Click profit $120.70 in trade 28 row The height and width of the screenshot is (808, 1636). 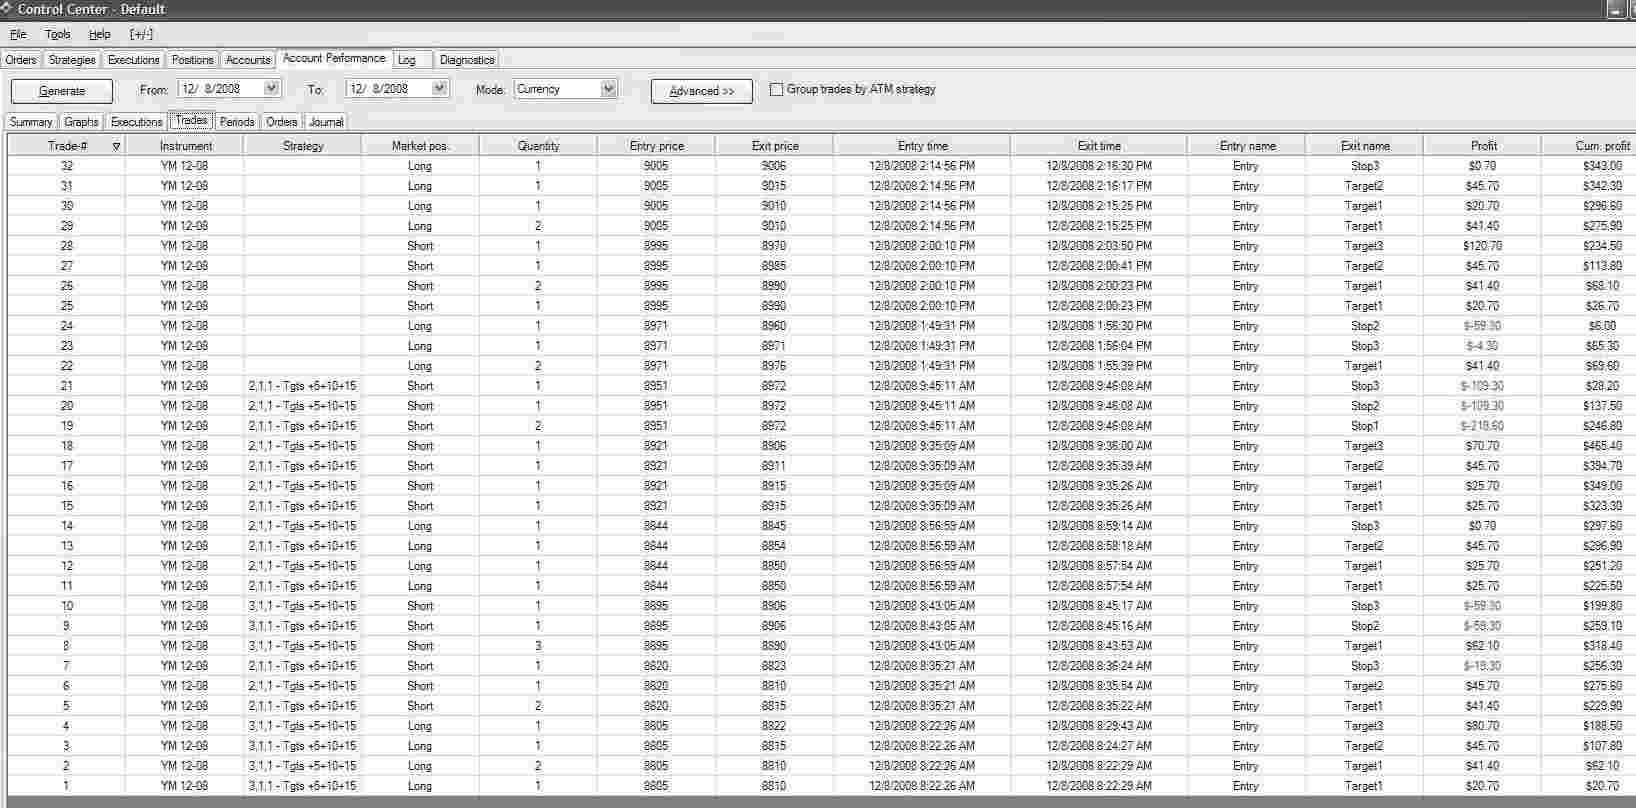[x=1483, y=246]
